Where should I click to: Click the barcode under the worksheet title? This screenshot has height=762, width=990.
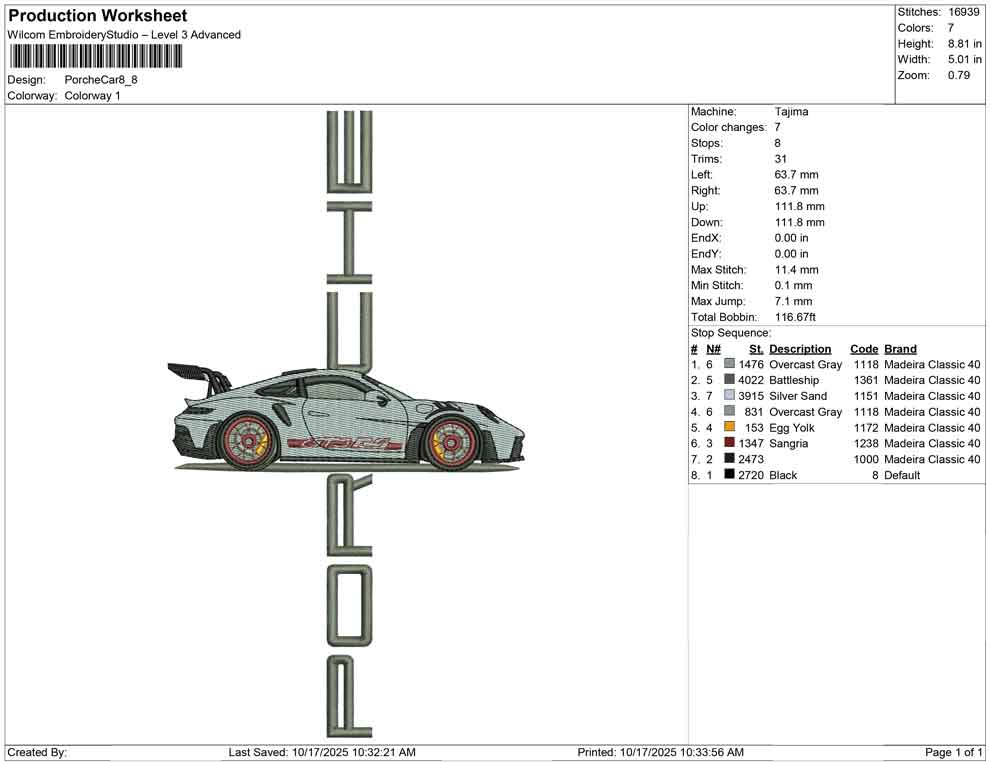[96, 57]
